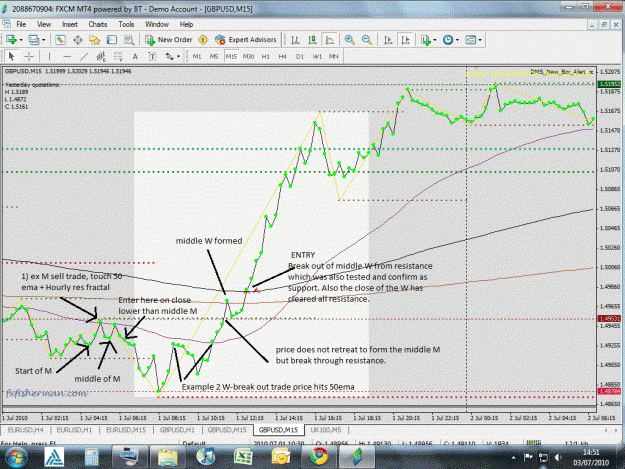
Task: Click the New Order button
Action: [169, 40]
